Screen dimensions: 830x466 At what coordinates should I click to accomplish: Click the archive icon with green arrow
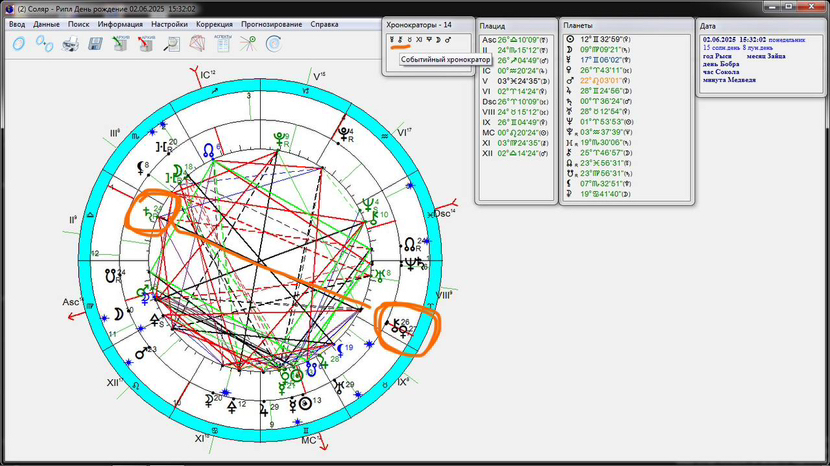121,44
